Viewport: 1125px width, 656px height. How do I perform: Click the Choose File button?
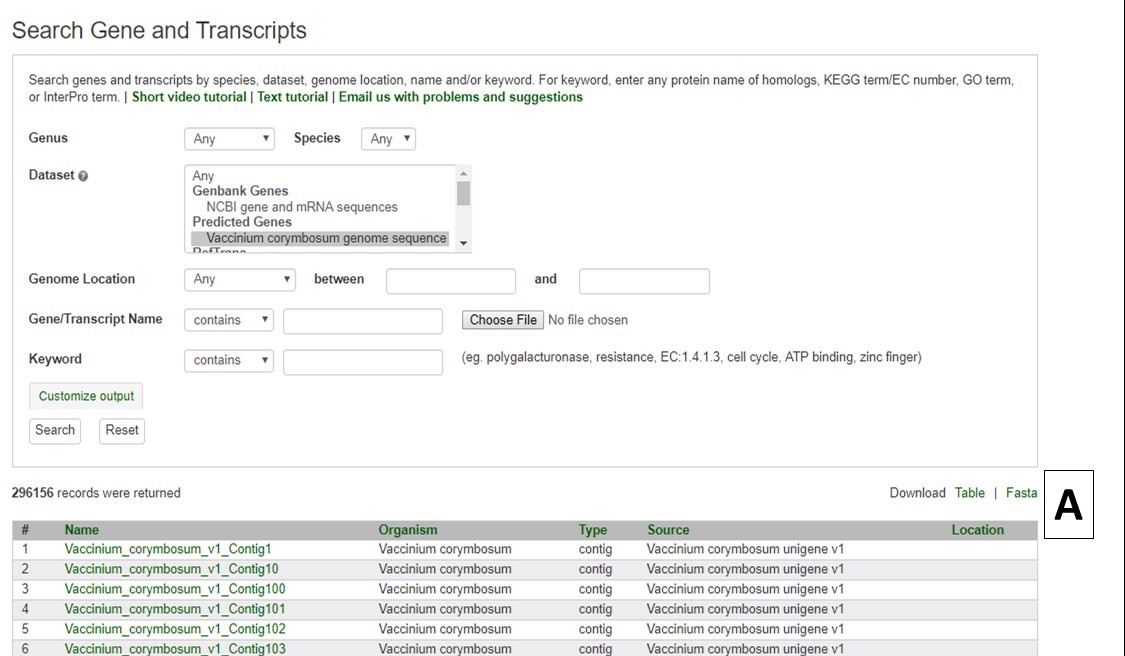[x=503, y=320]
